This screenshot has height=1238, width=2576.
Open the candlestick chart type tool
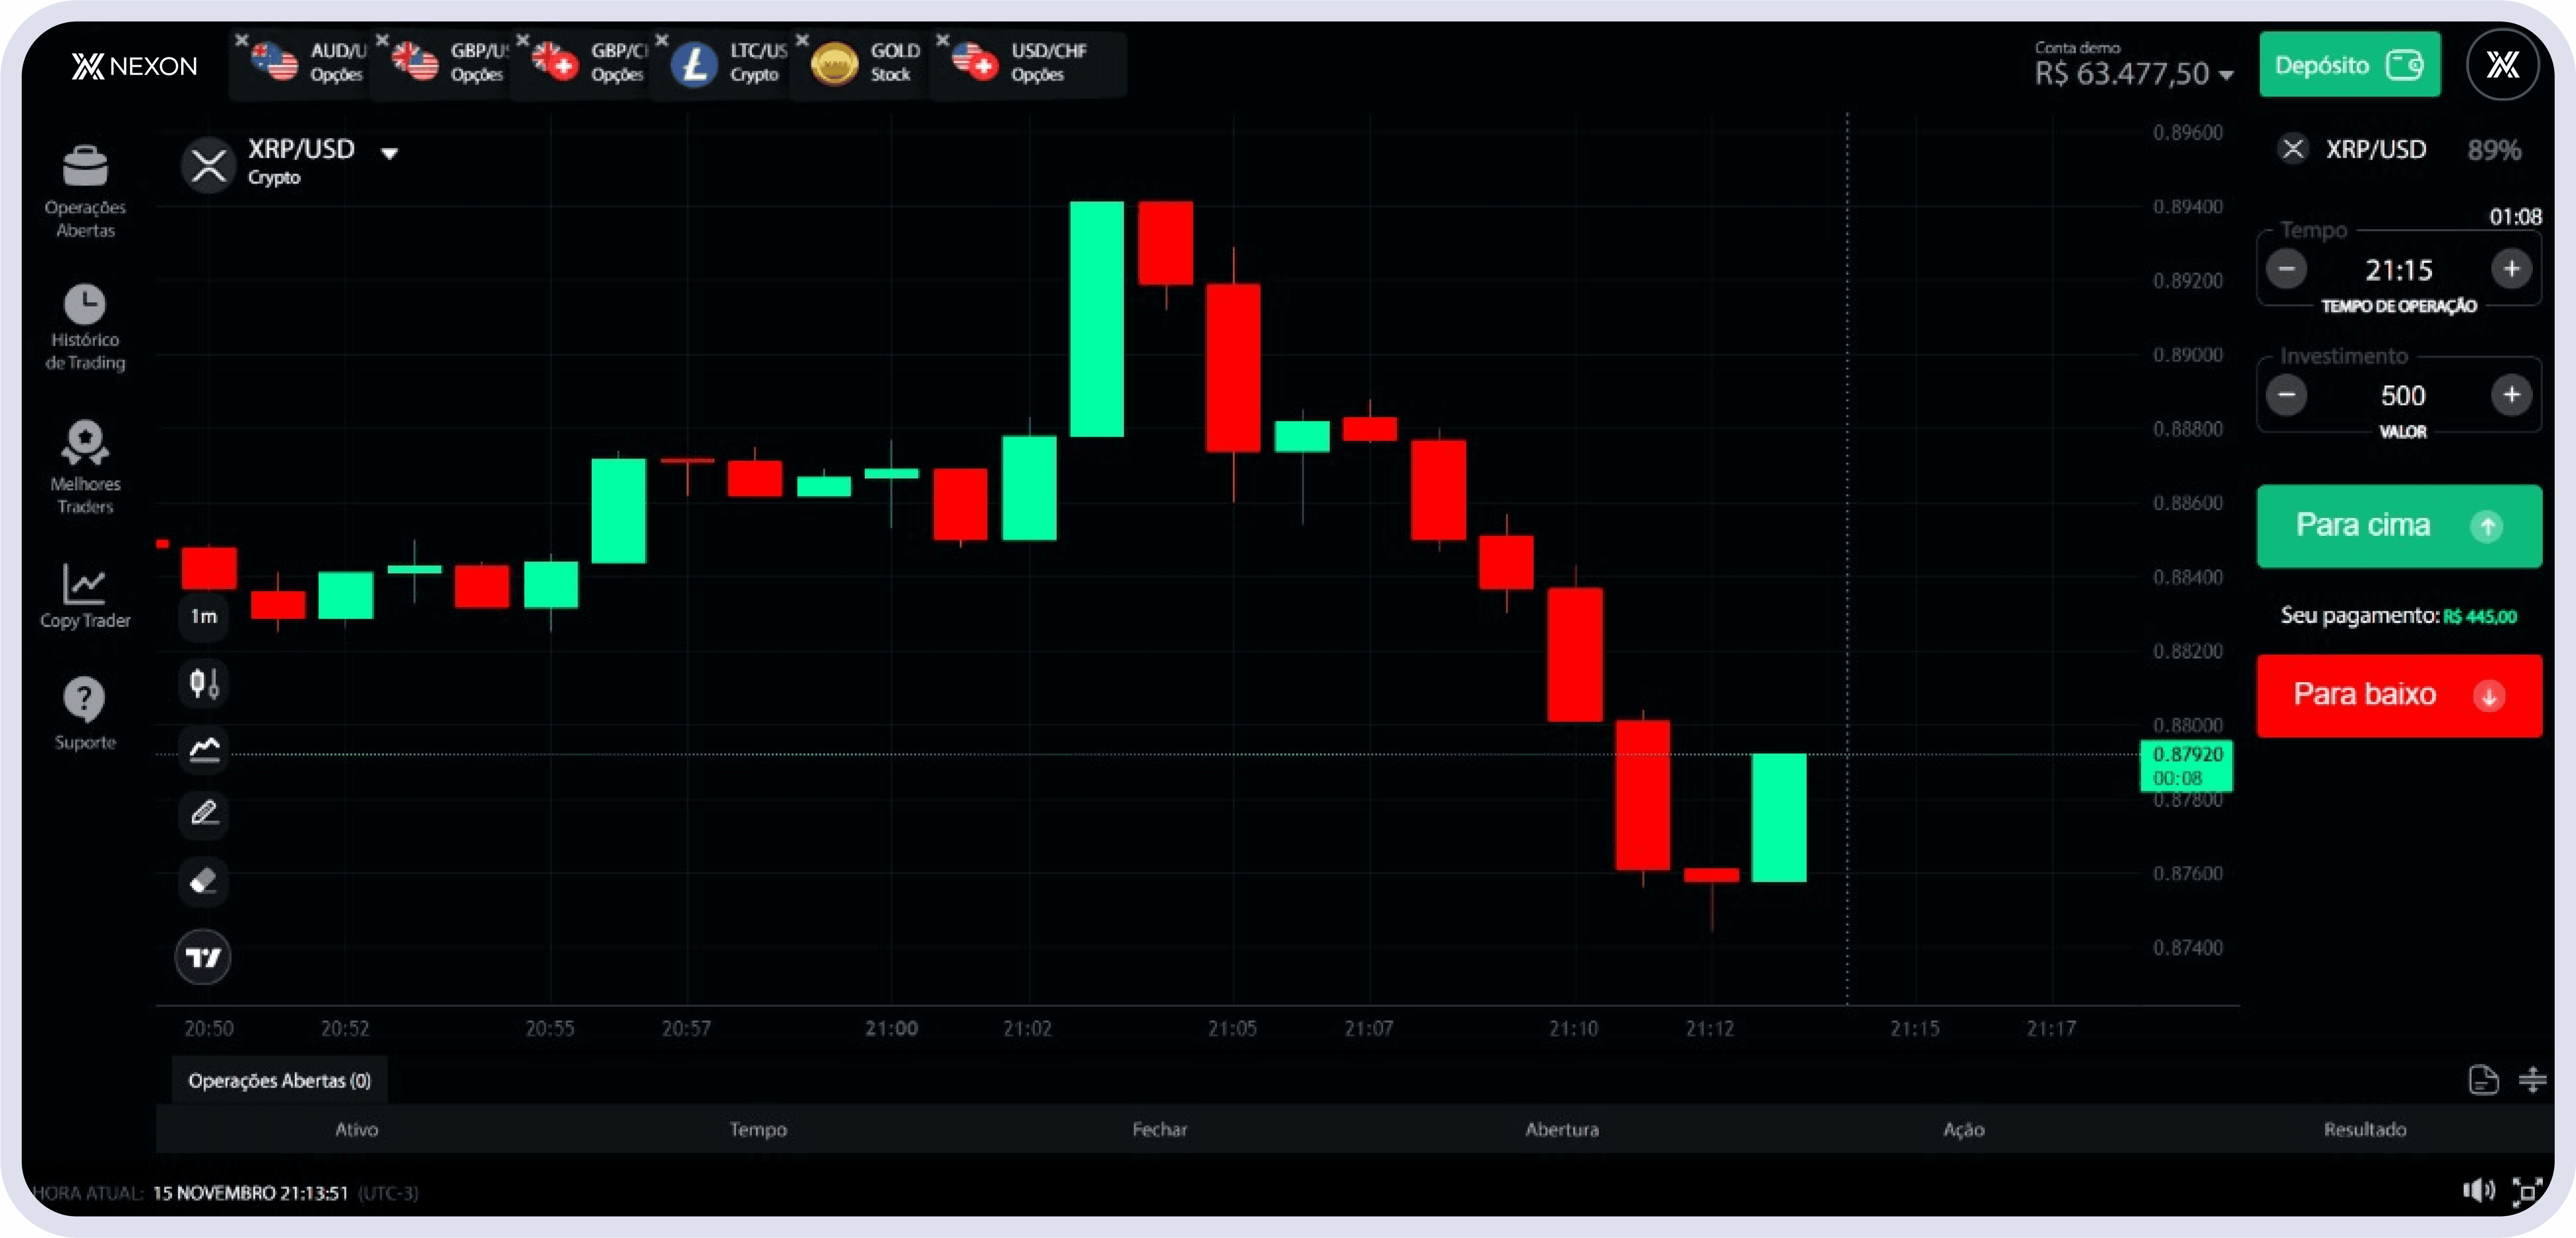point(204,683)
